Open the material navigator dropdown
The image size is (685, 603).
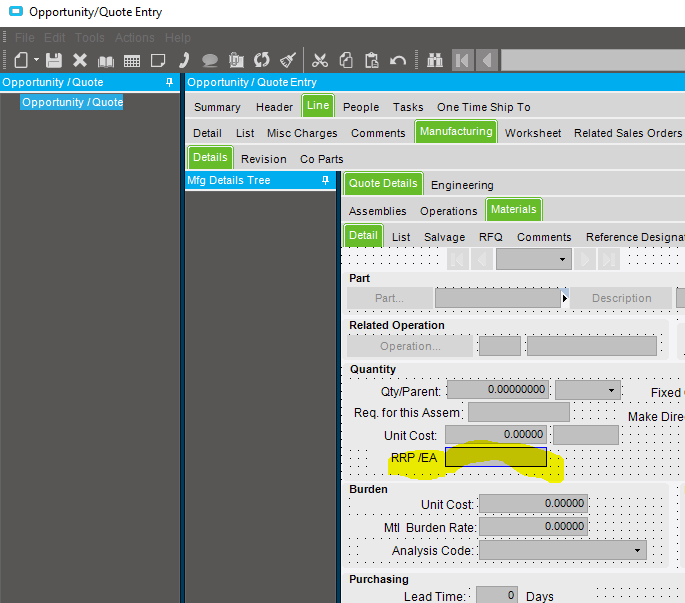click(562, 260)
